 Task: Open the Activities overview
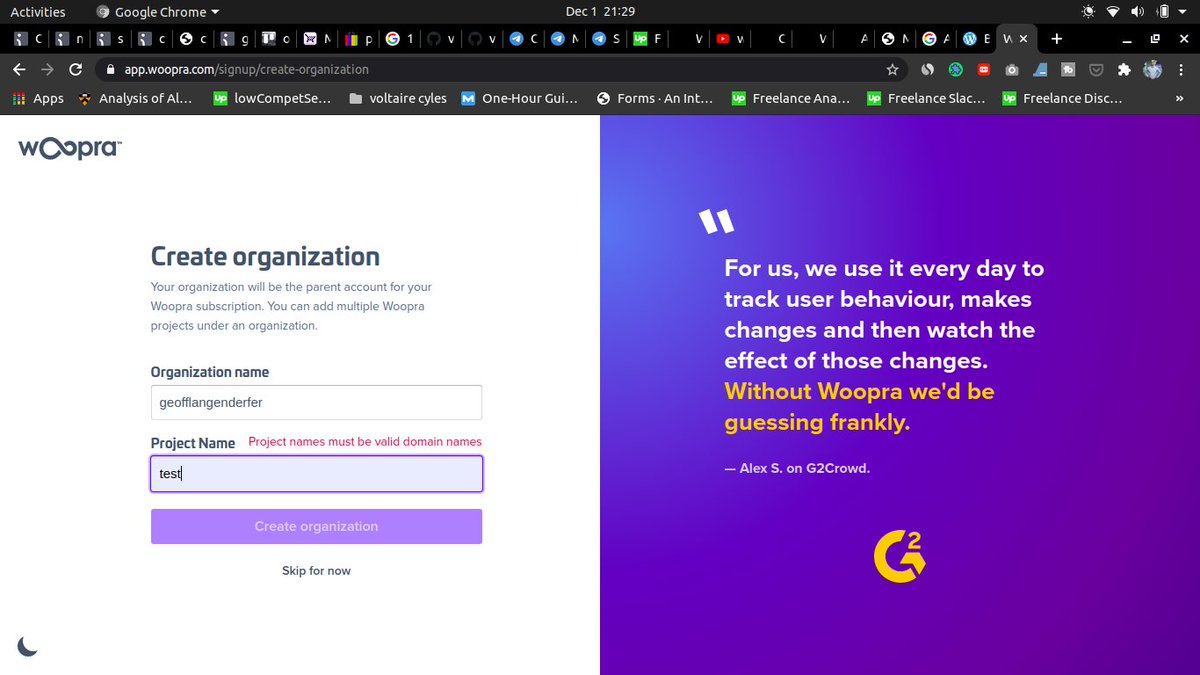coord(37,12)
